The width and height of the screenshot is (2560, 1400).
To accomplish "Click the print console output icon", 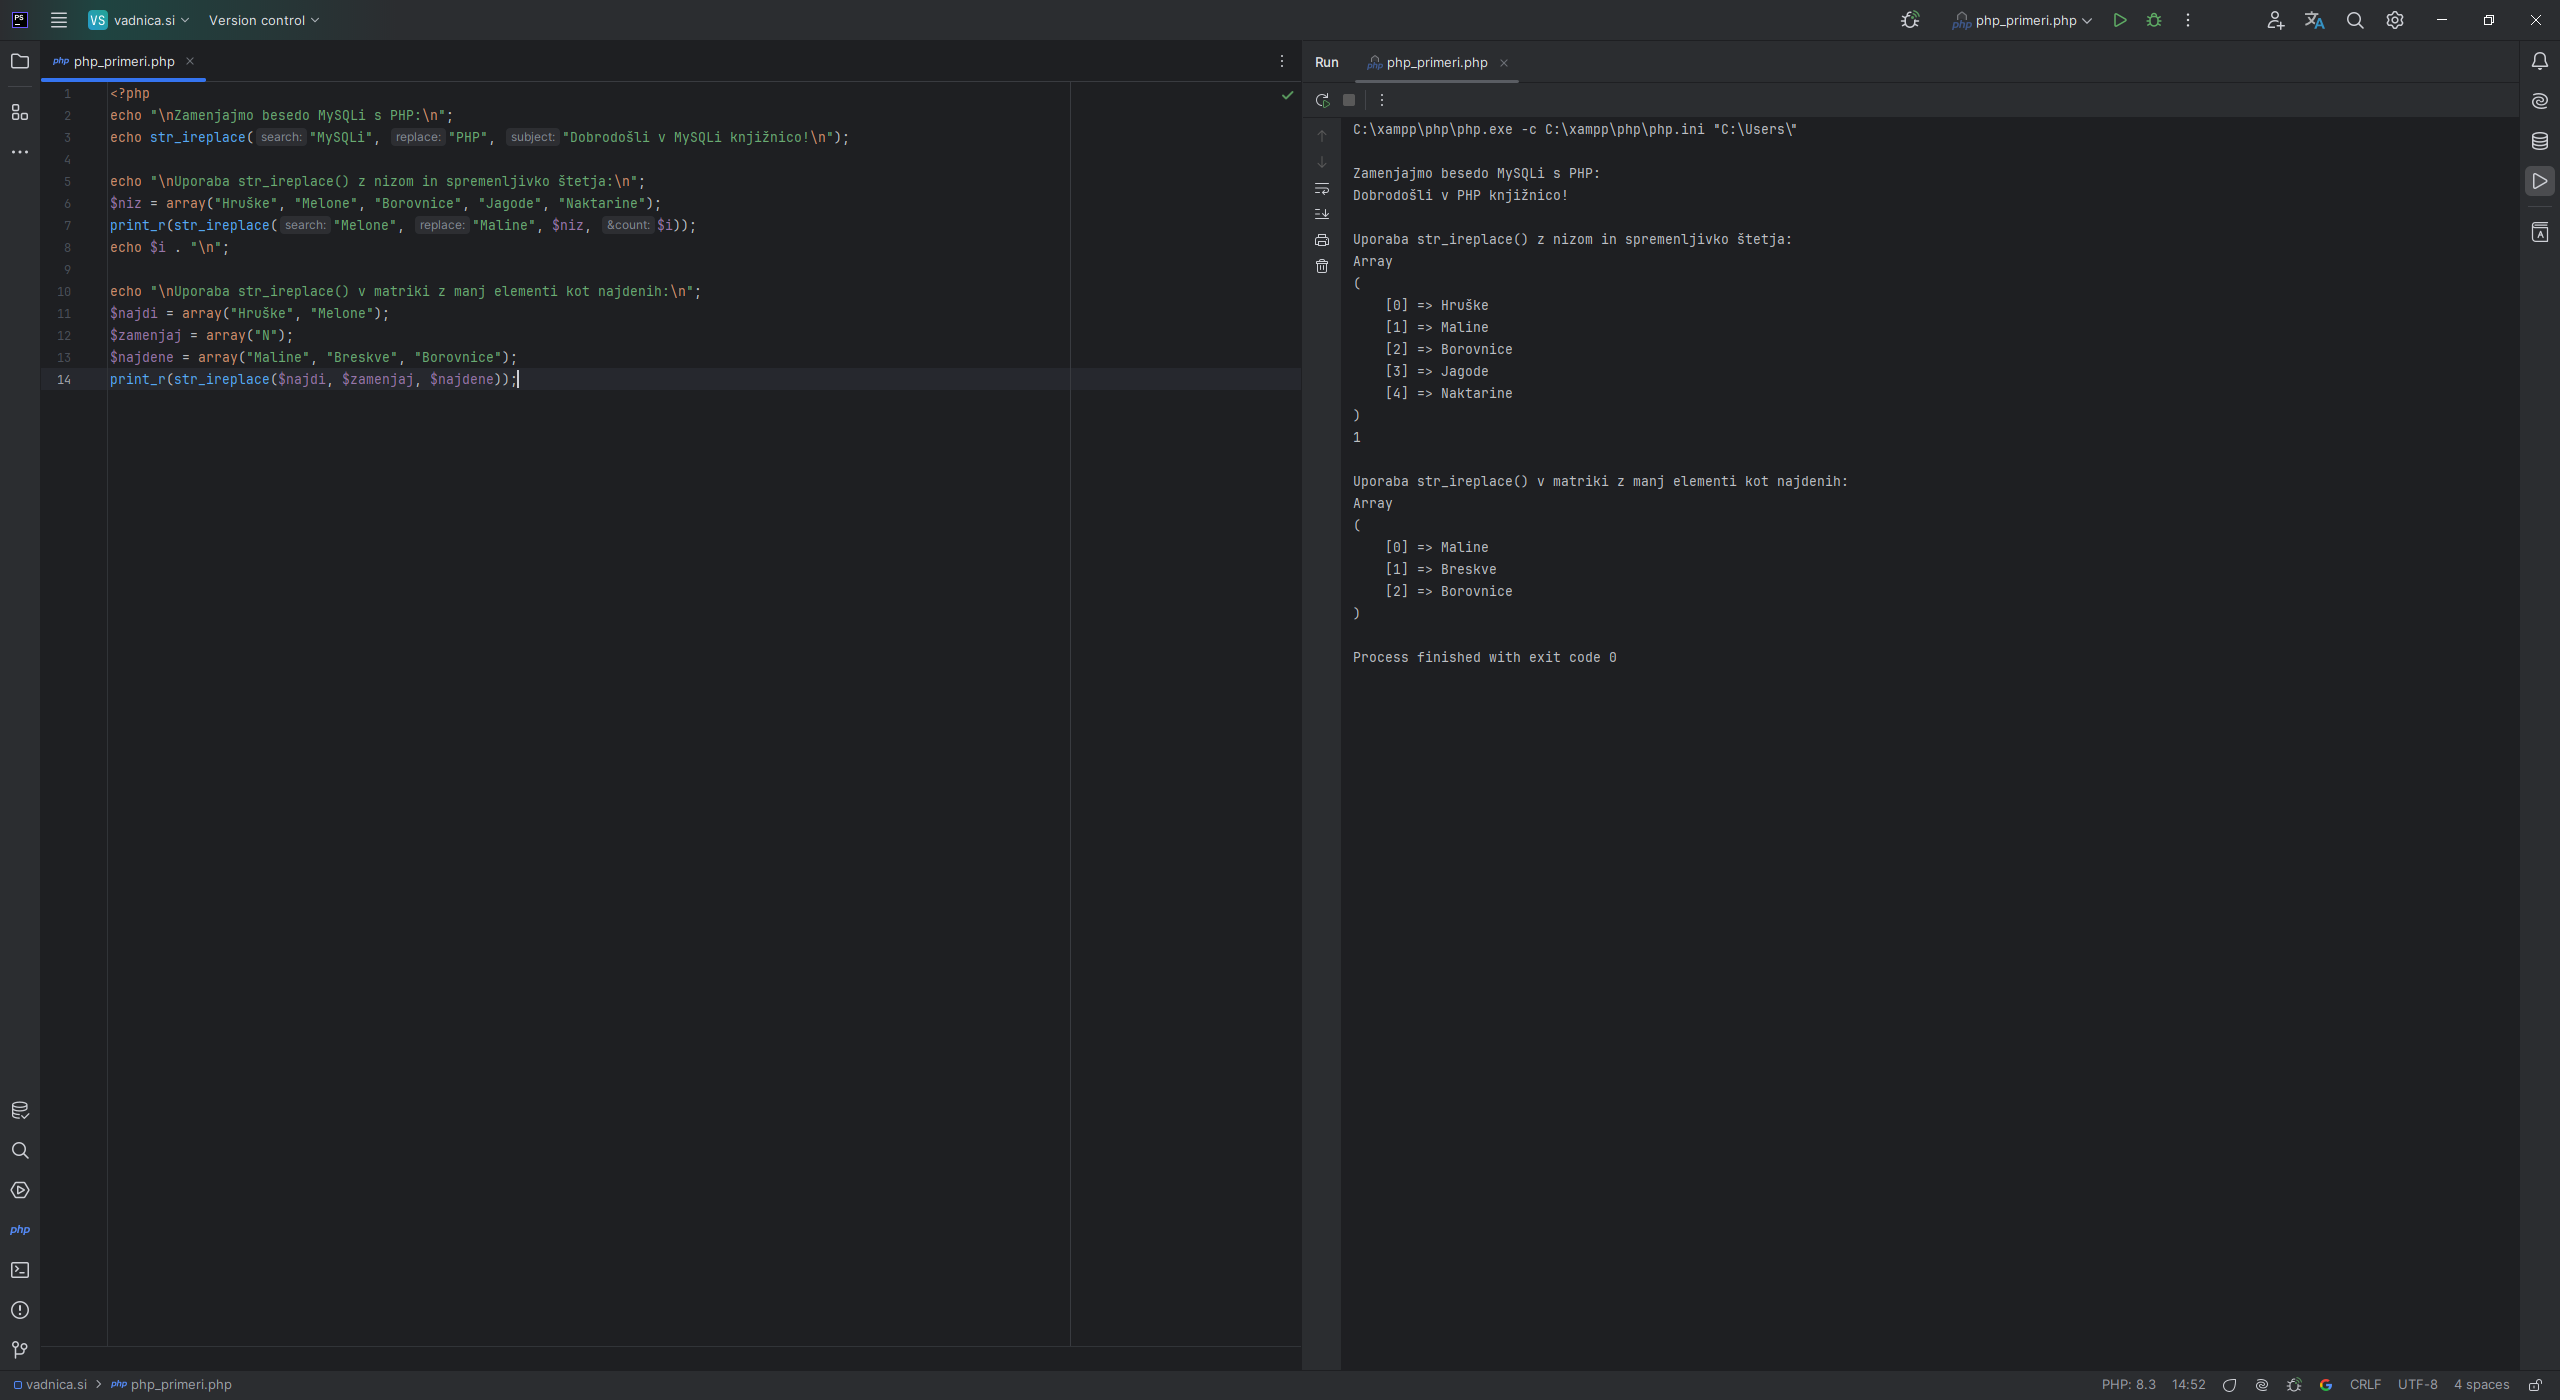I will click(x=1322, y=240).
